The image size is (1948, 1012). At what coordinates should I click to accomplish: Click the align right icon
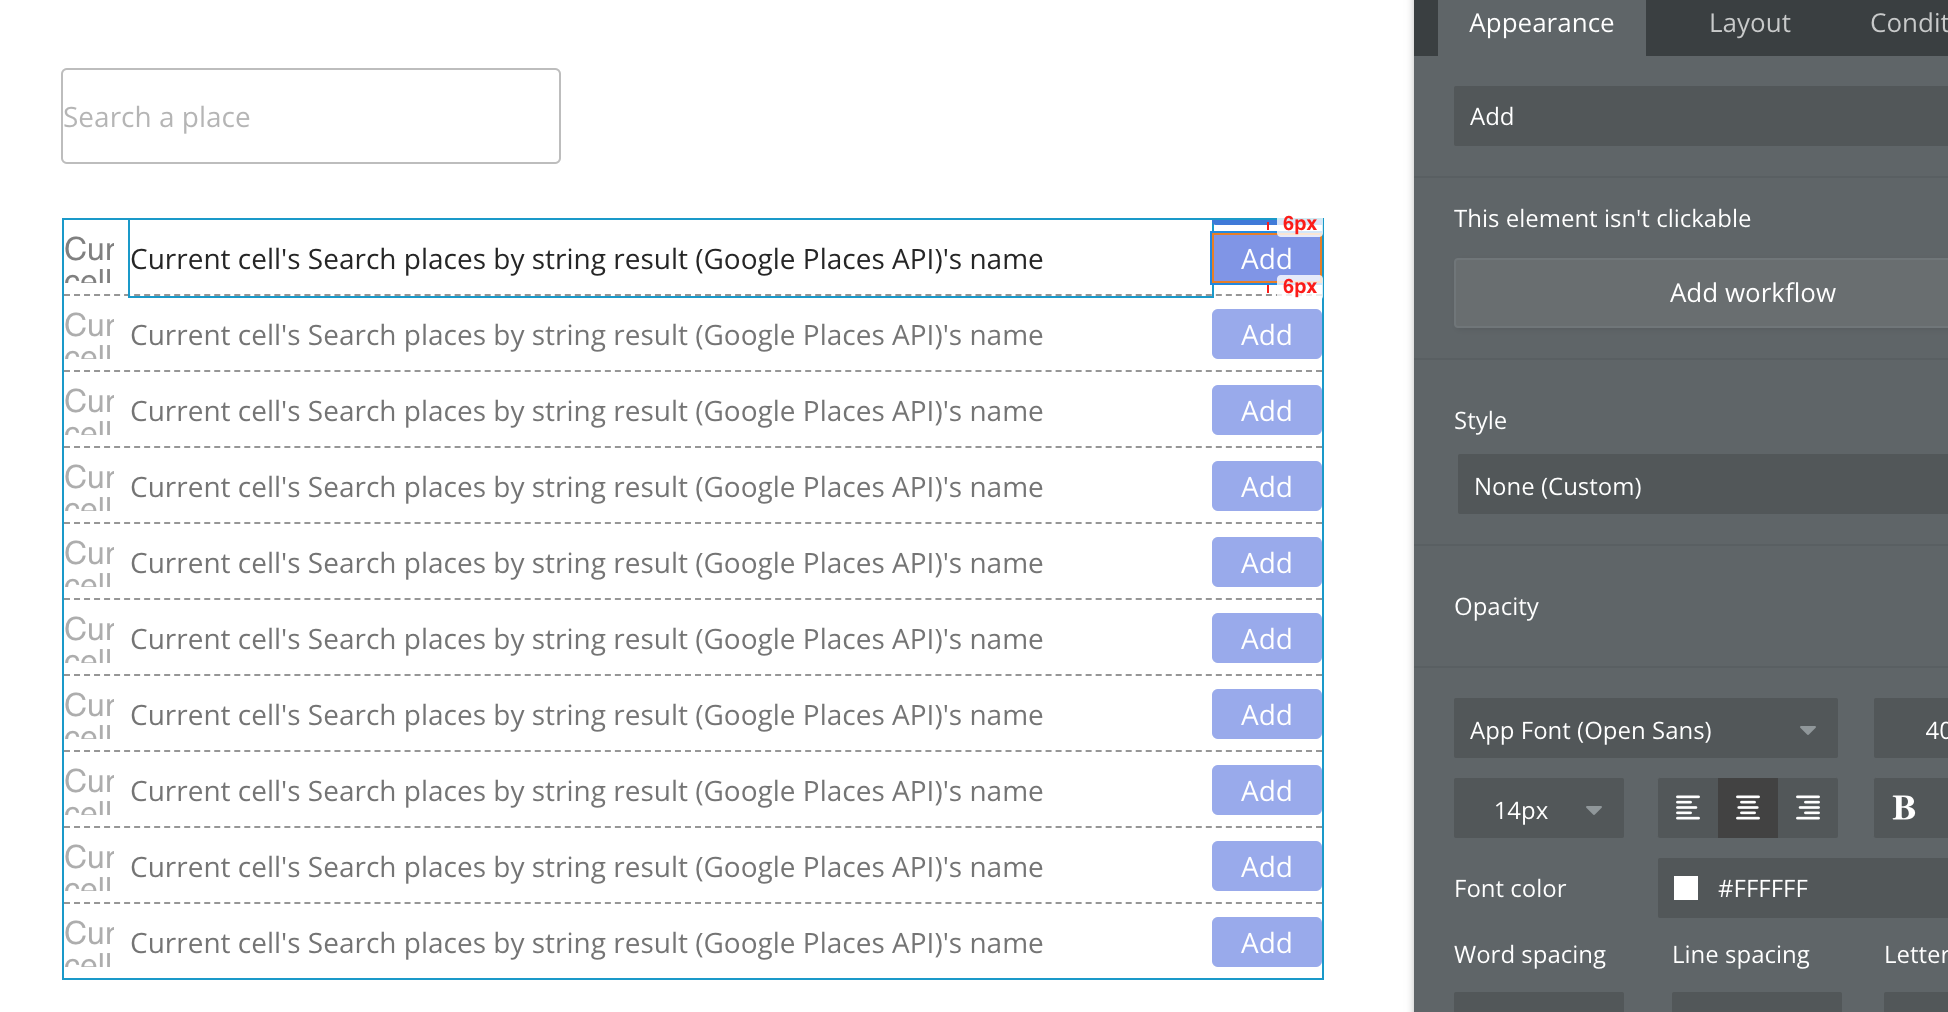pyautogui.click(x=1807, y=808)
